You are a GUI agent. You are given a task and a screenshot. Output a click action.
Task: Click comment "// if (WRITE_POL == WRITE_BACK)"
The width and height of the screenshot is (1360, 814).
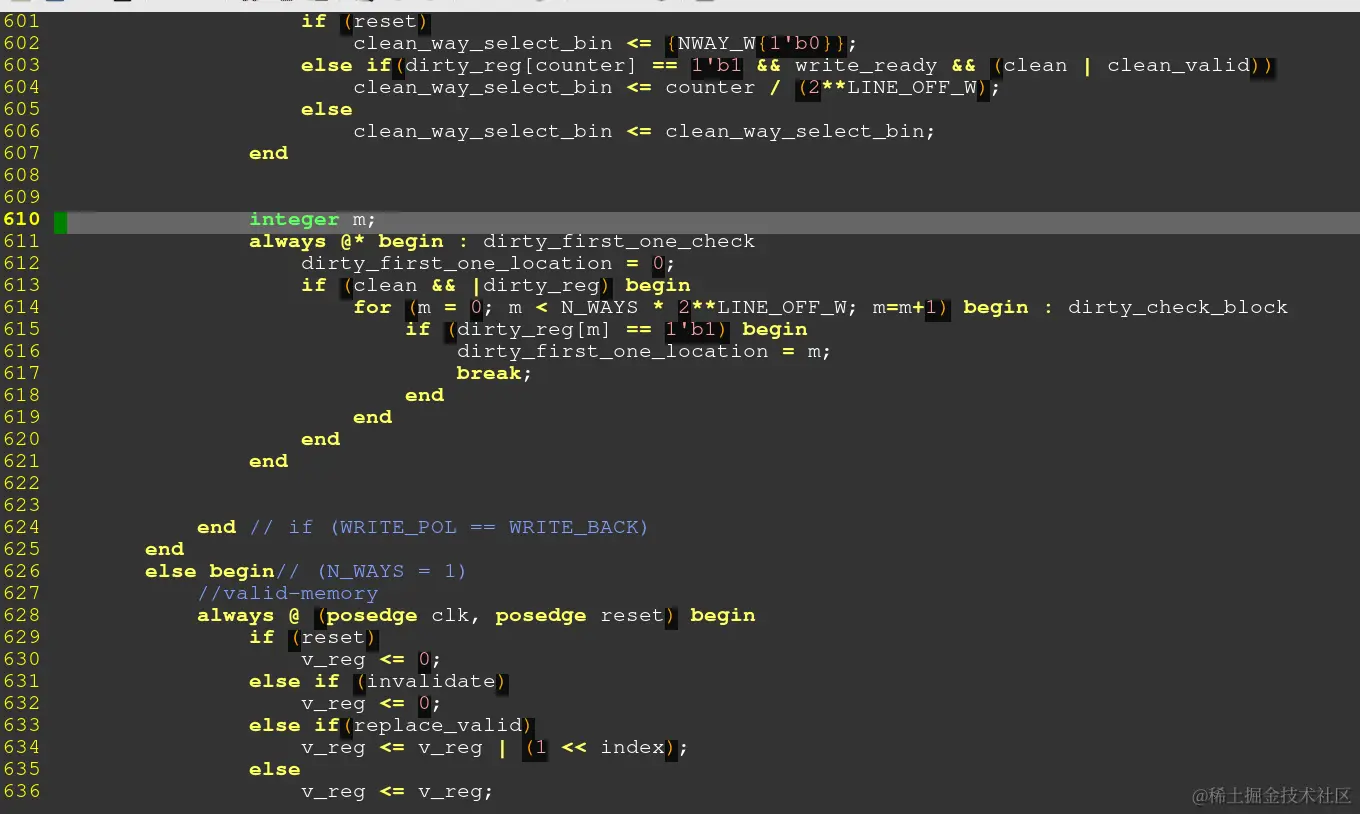(450, 528)
